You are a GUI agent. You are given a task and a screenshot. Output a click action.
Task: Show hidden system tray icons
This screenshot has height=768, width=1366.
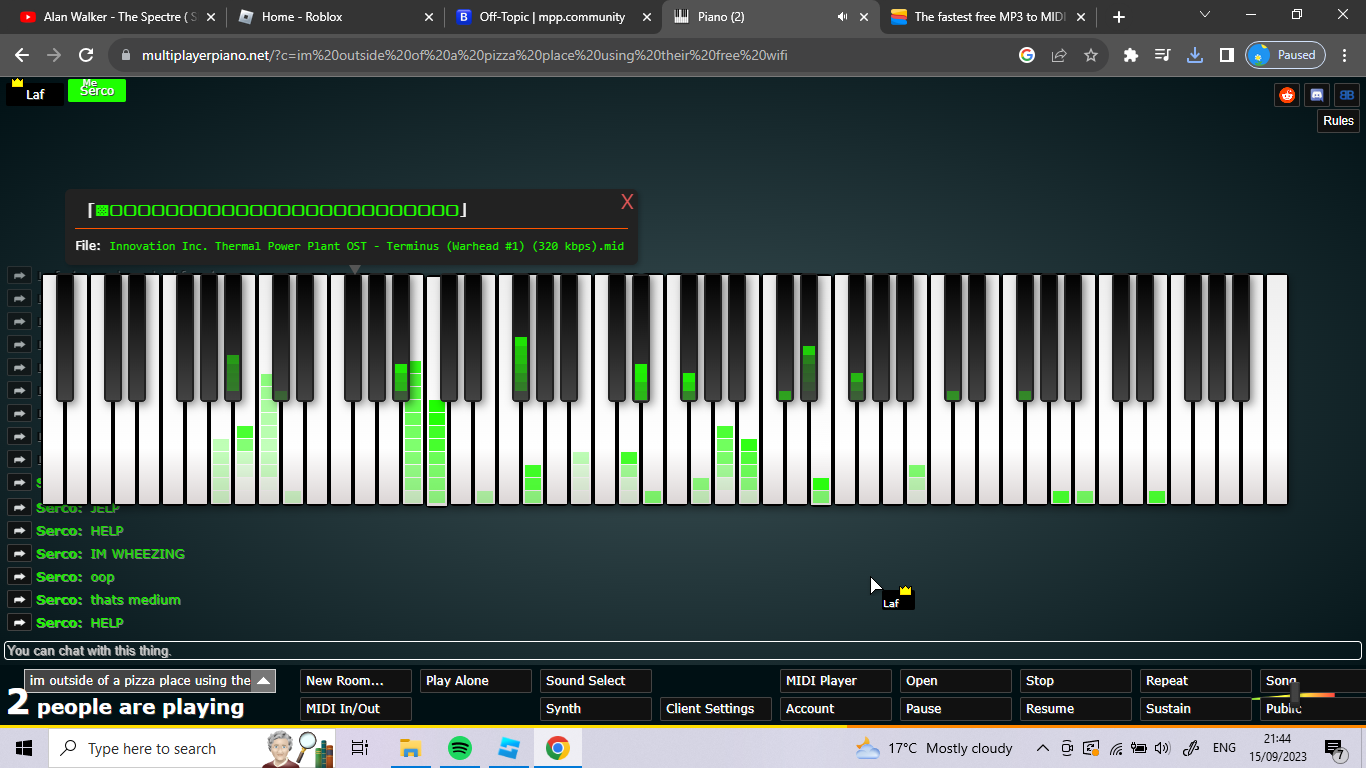point(1042,748)
